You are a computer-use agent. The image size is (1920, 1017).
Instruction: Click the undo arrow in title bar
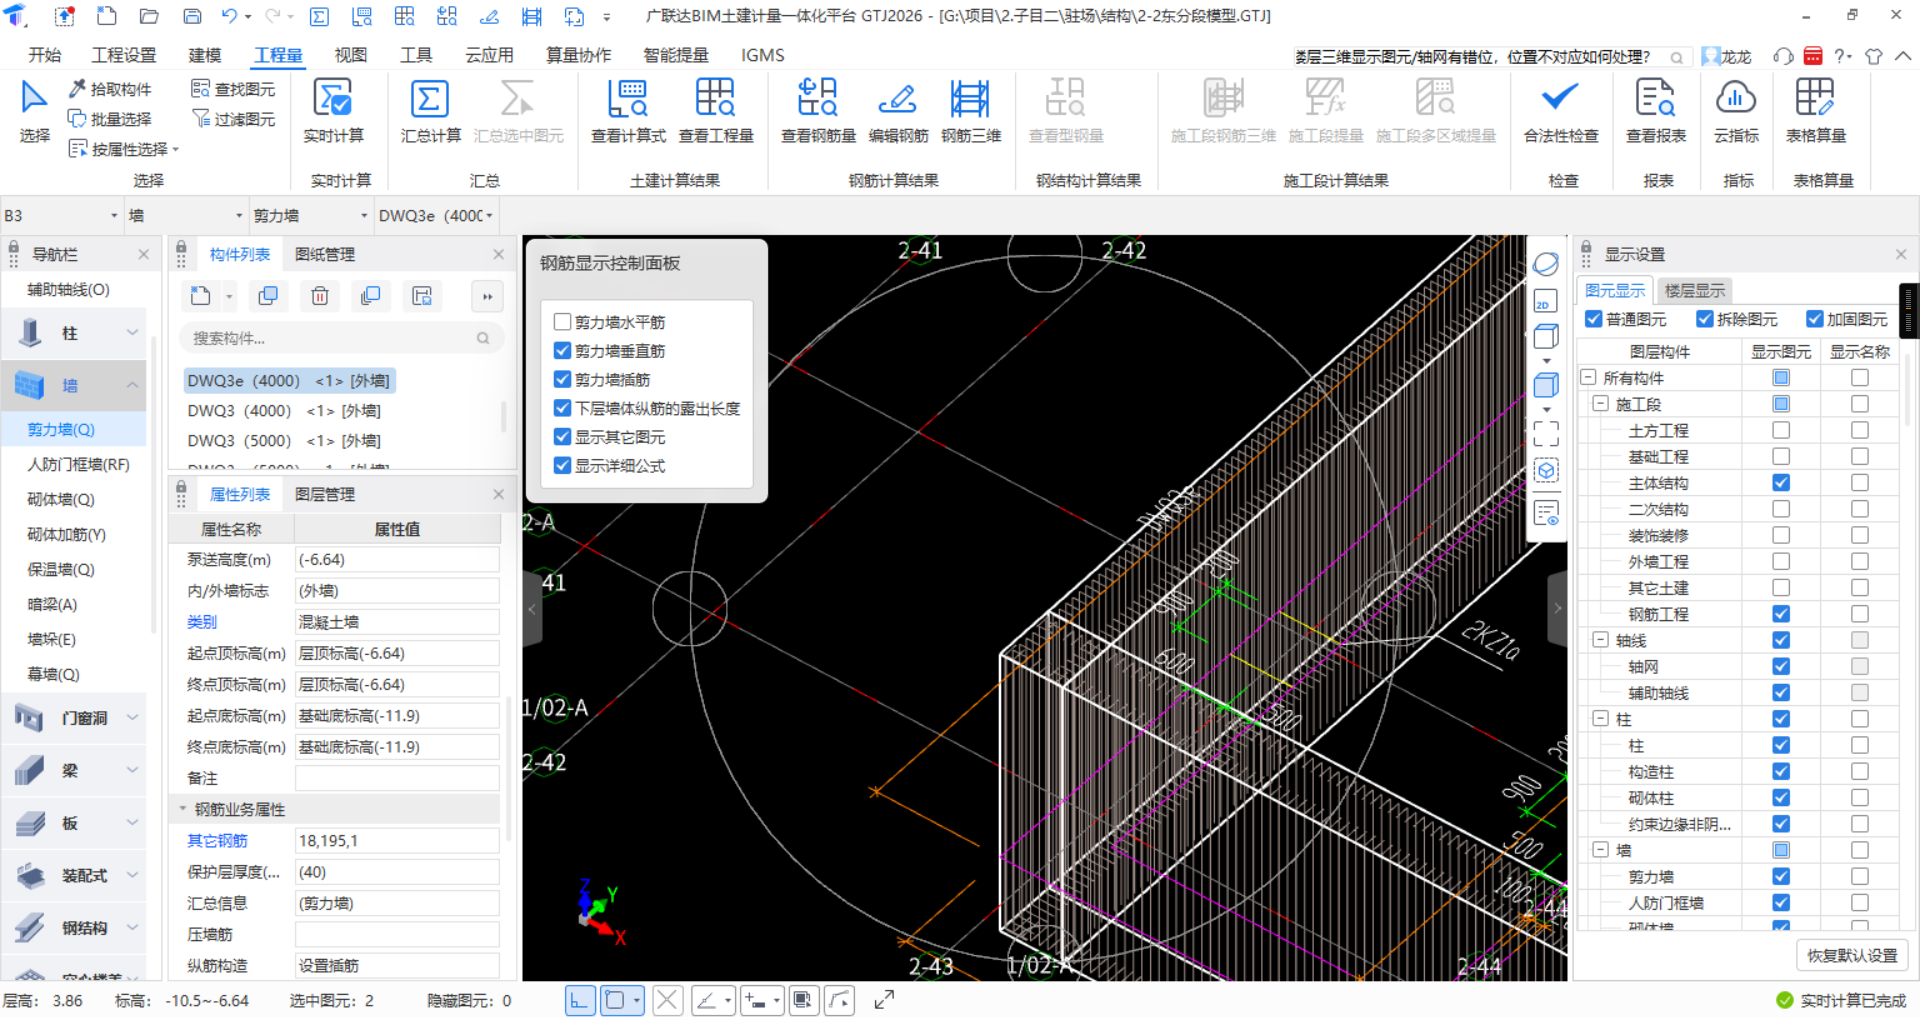coord(230,16)
